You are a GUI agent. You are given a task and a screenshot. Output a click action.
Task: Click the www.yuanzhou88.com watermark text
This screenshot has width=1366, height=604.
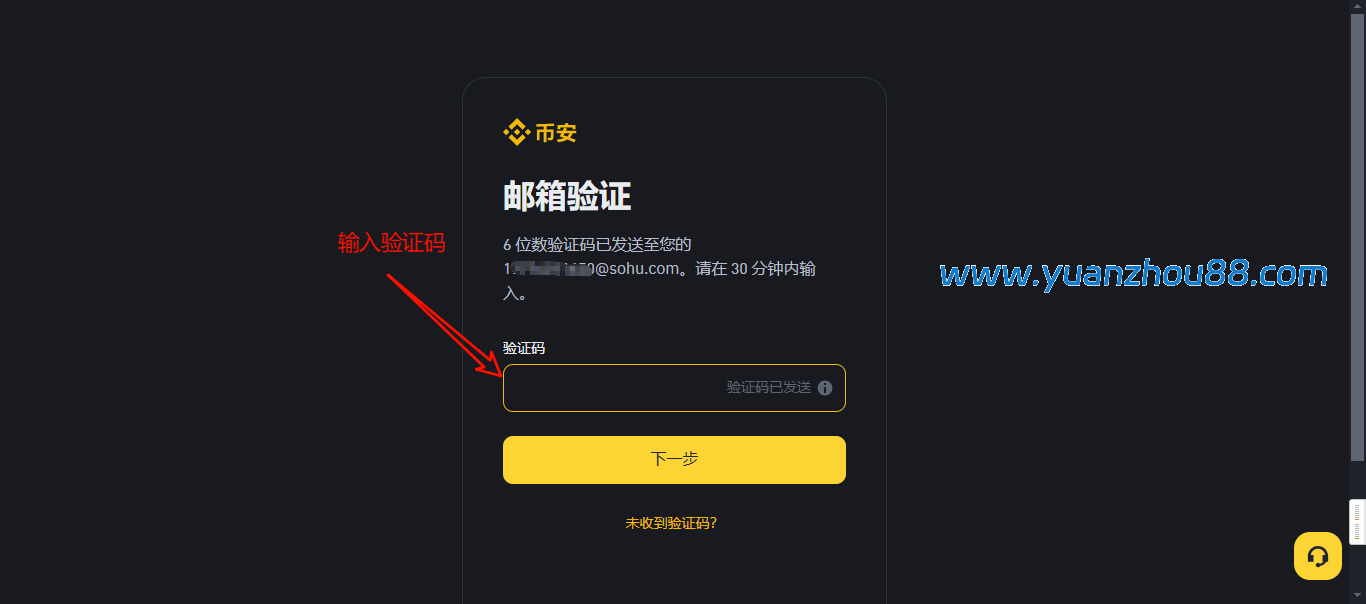(x=1133, y=273)
